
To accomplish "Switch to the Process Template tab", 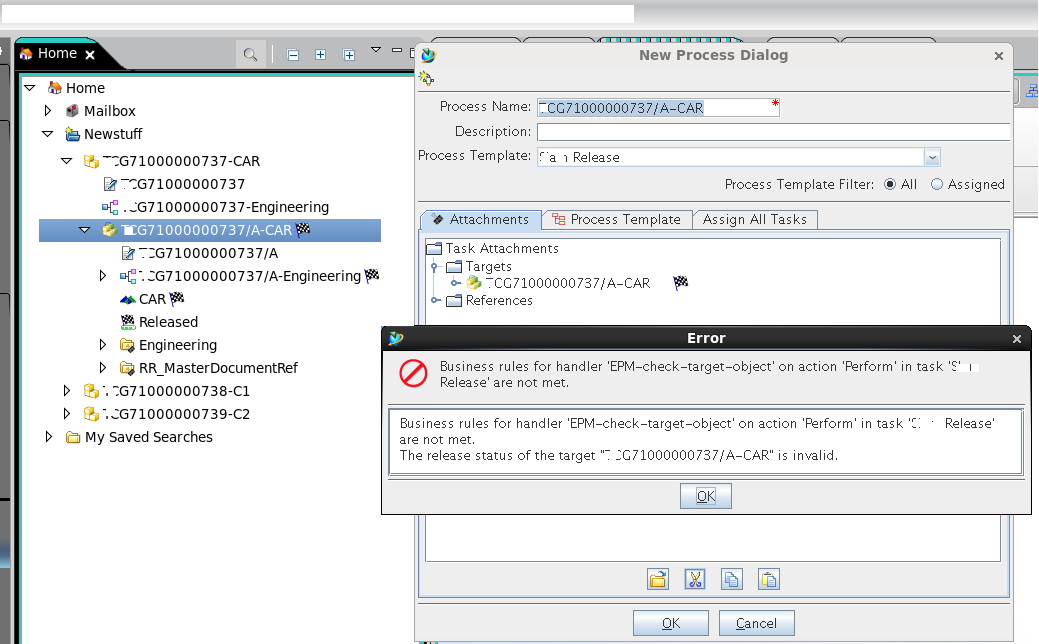I will 625,219.
